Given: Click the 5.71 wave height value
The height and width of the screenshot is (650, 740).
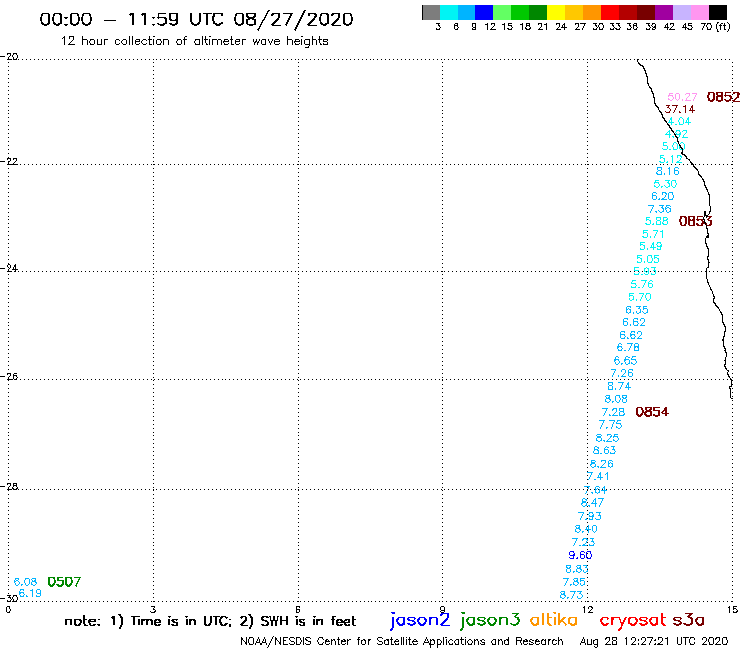Looking at the screenshot, I should pos(653,234).
